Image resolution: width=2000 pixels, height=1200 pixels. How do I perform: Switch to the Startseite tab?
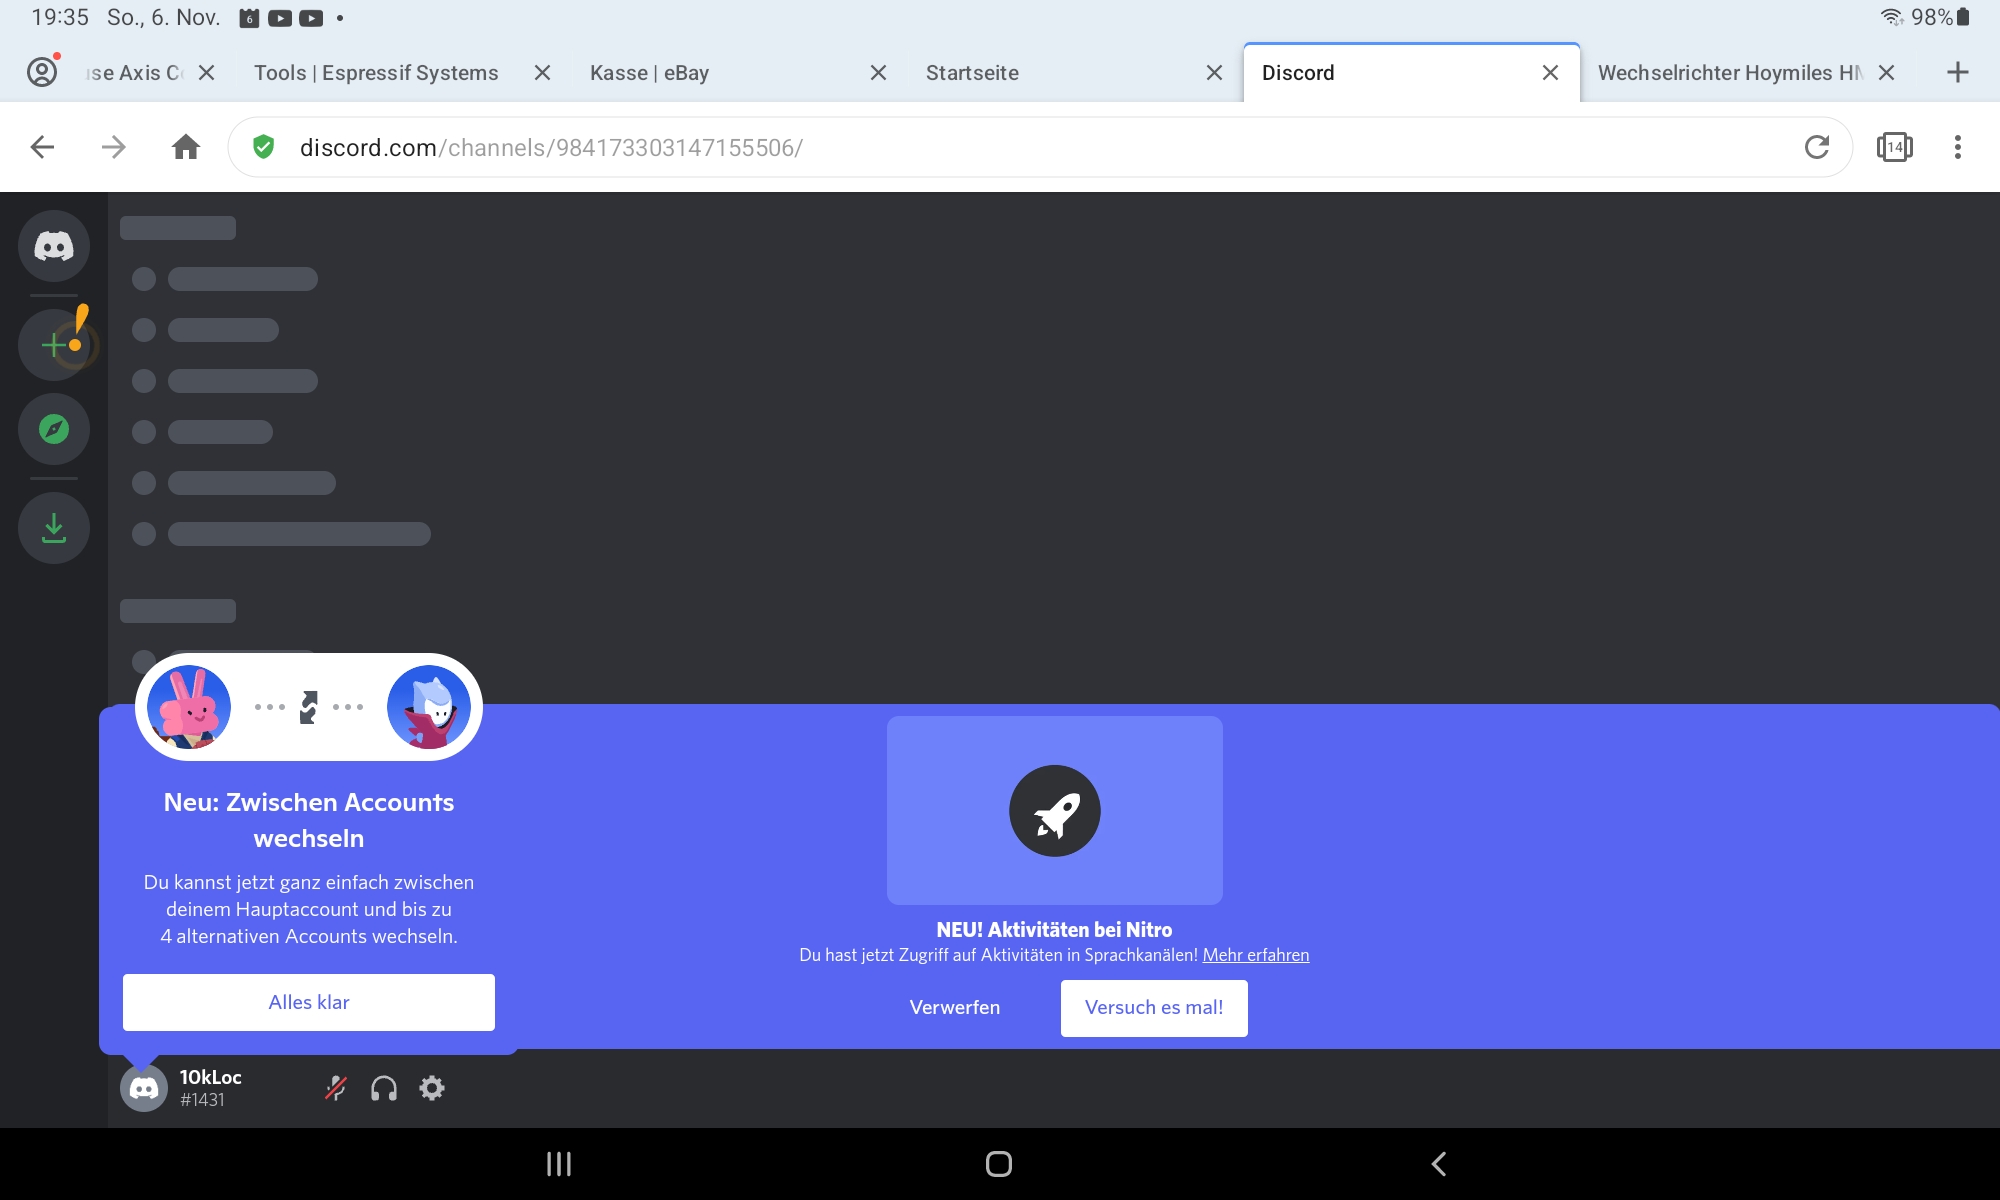click(972, 73)
